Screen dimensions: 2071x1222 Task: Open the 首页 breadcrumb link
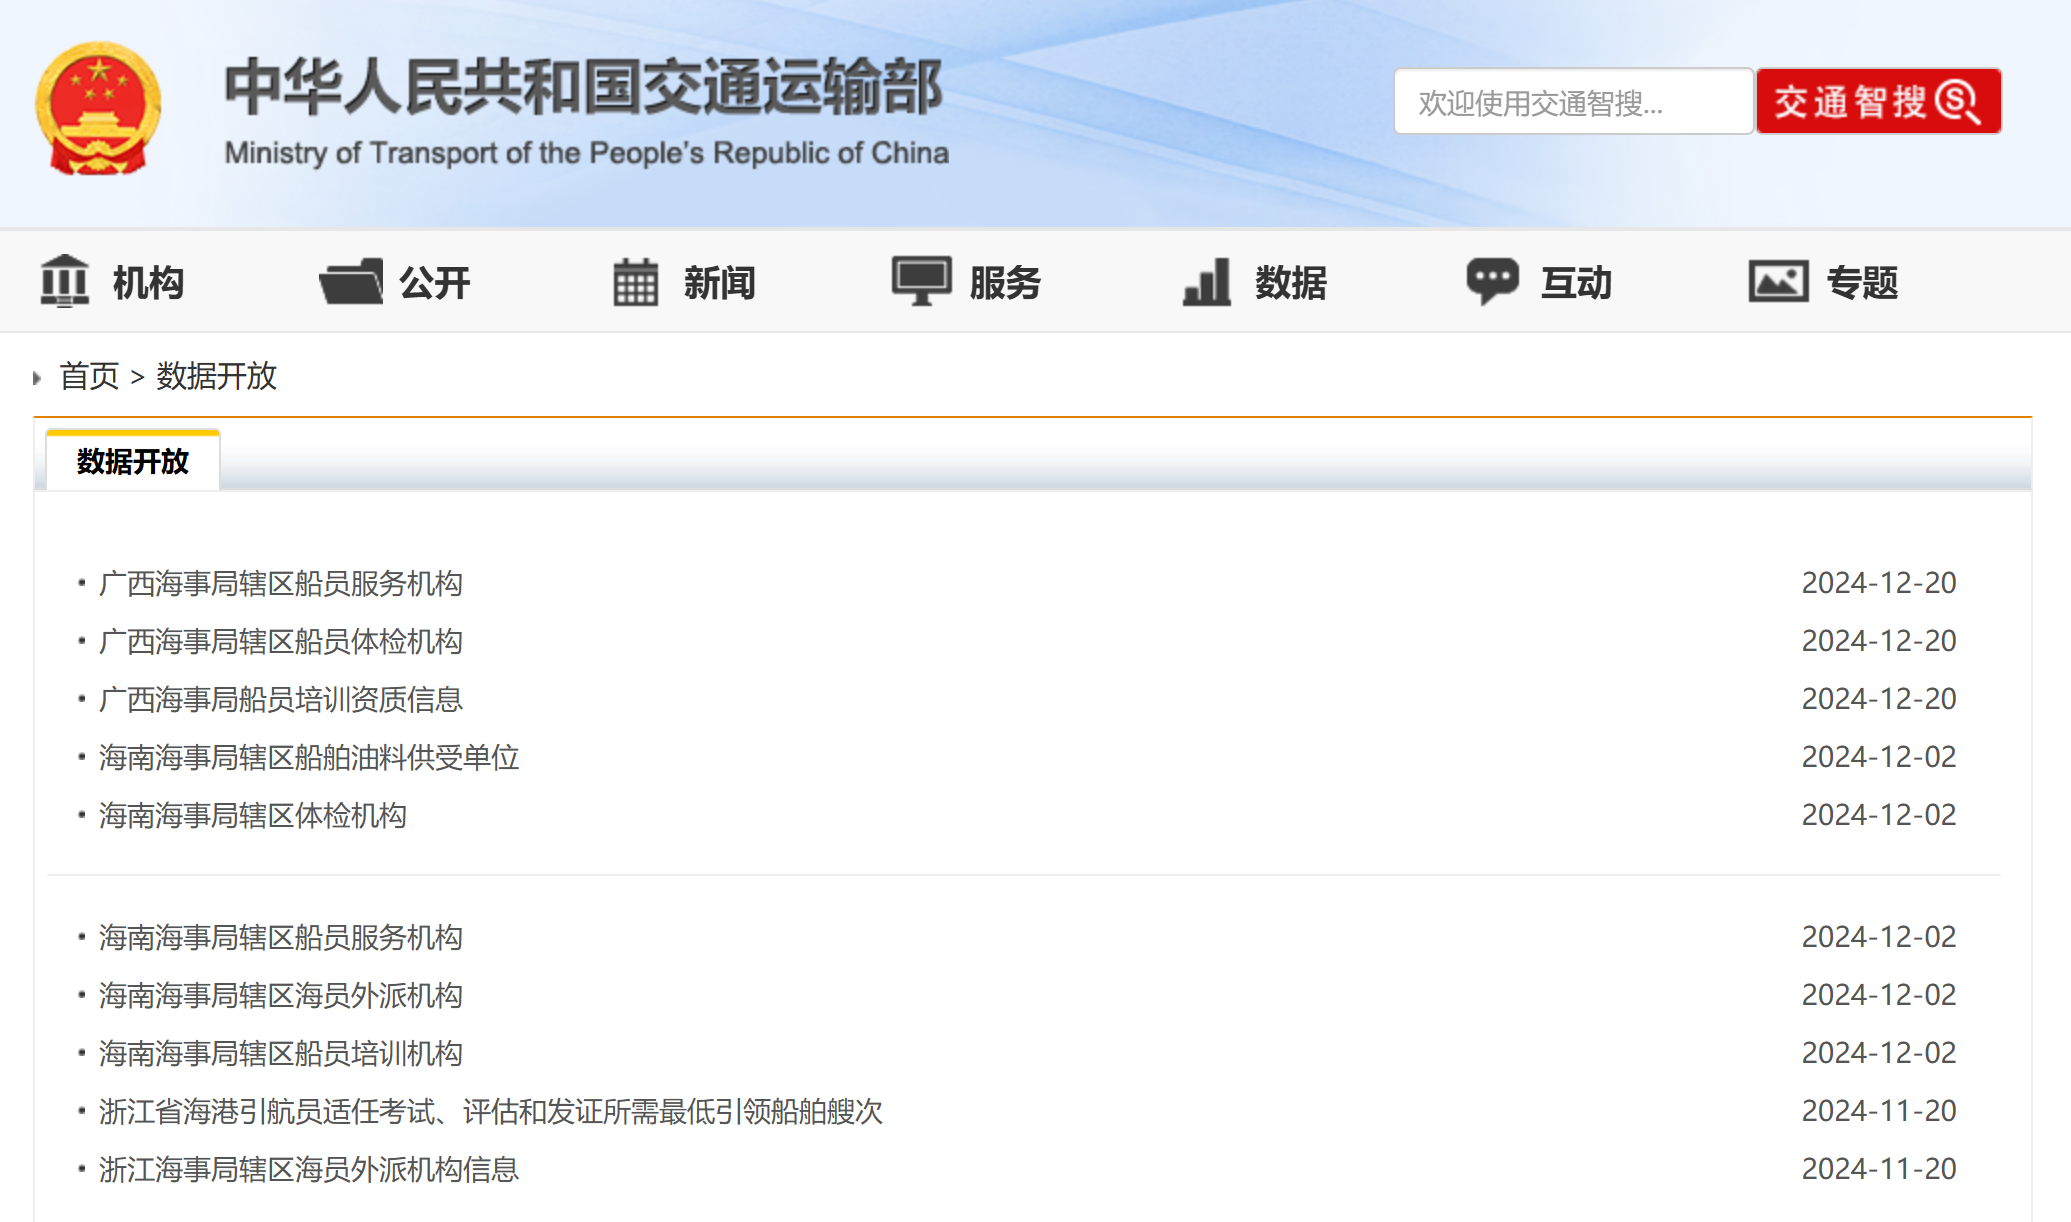click(89, 376)
